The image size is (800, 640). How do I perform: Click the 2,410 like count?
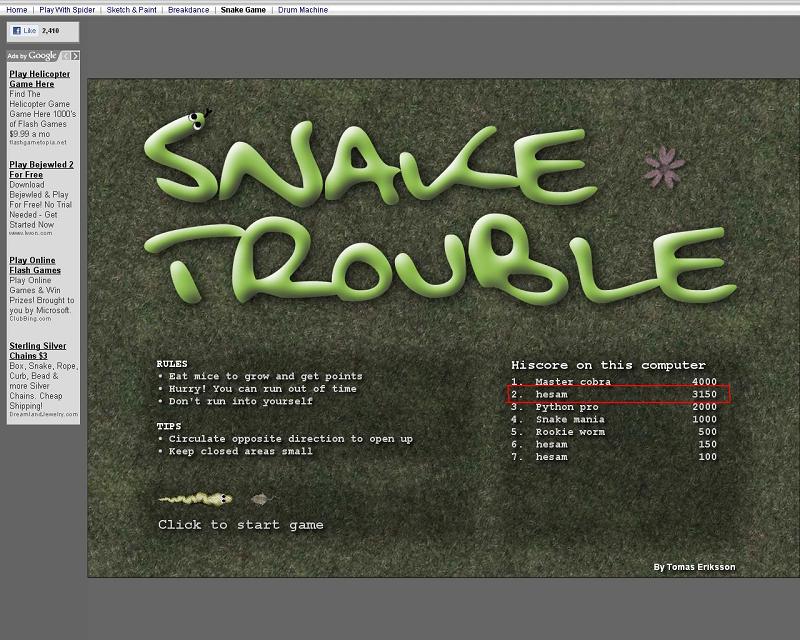tap(51, 31)
